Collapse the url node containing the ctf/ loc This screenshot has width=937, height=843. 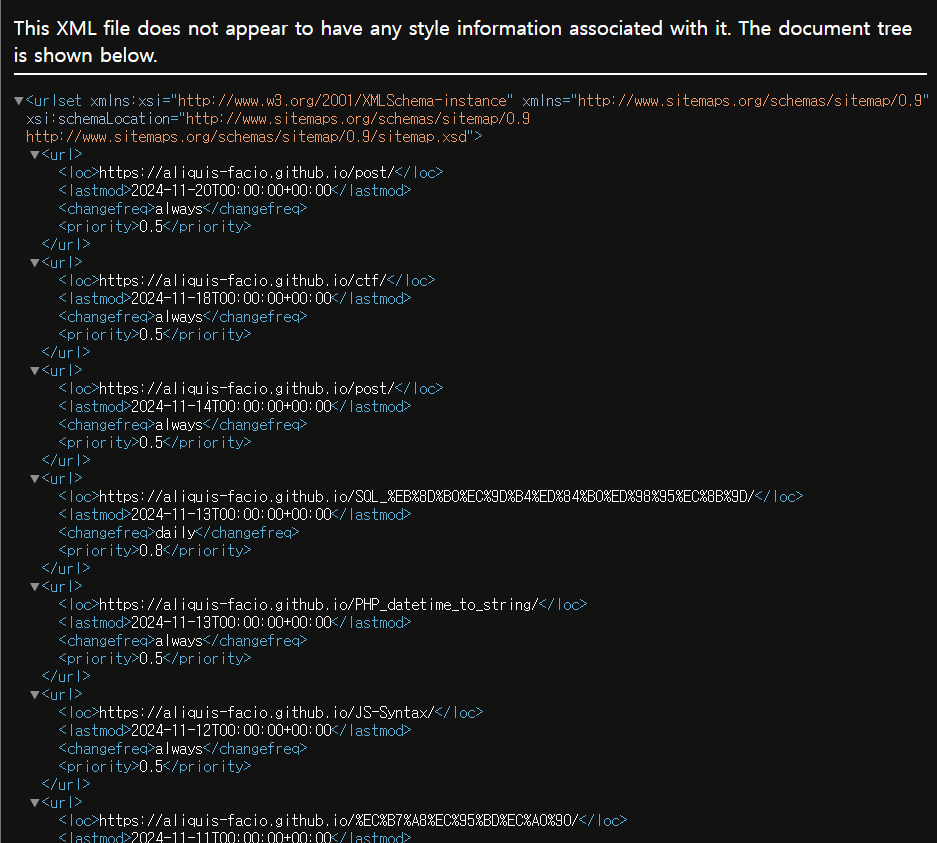(35, 263)
